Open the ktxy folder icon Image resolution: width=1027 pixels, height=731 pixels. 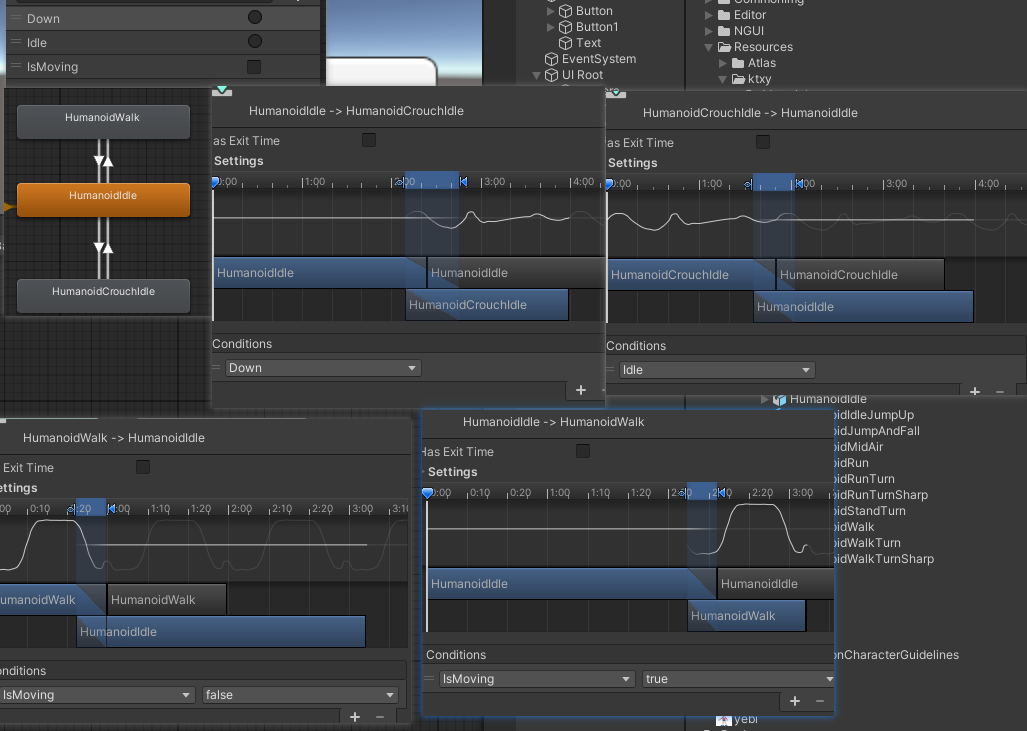(738, 79)
